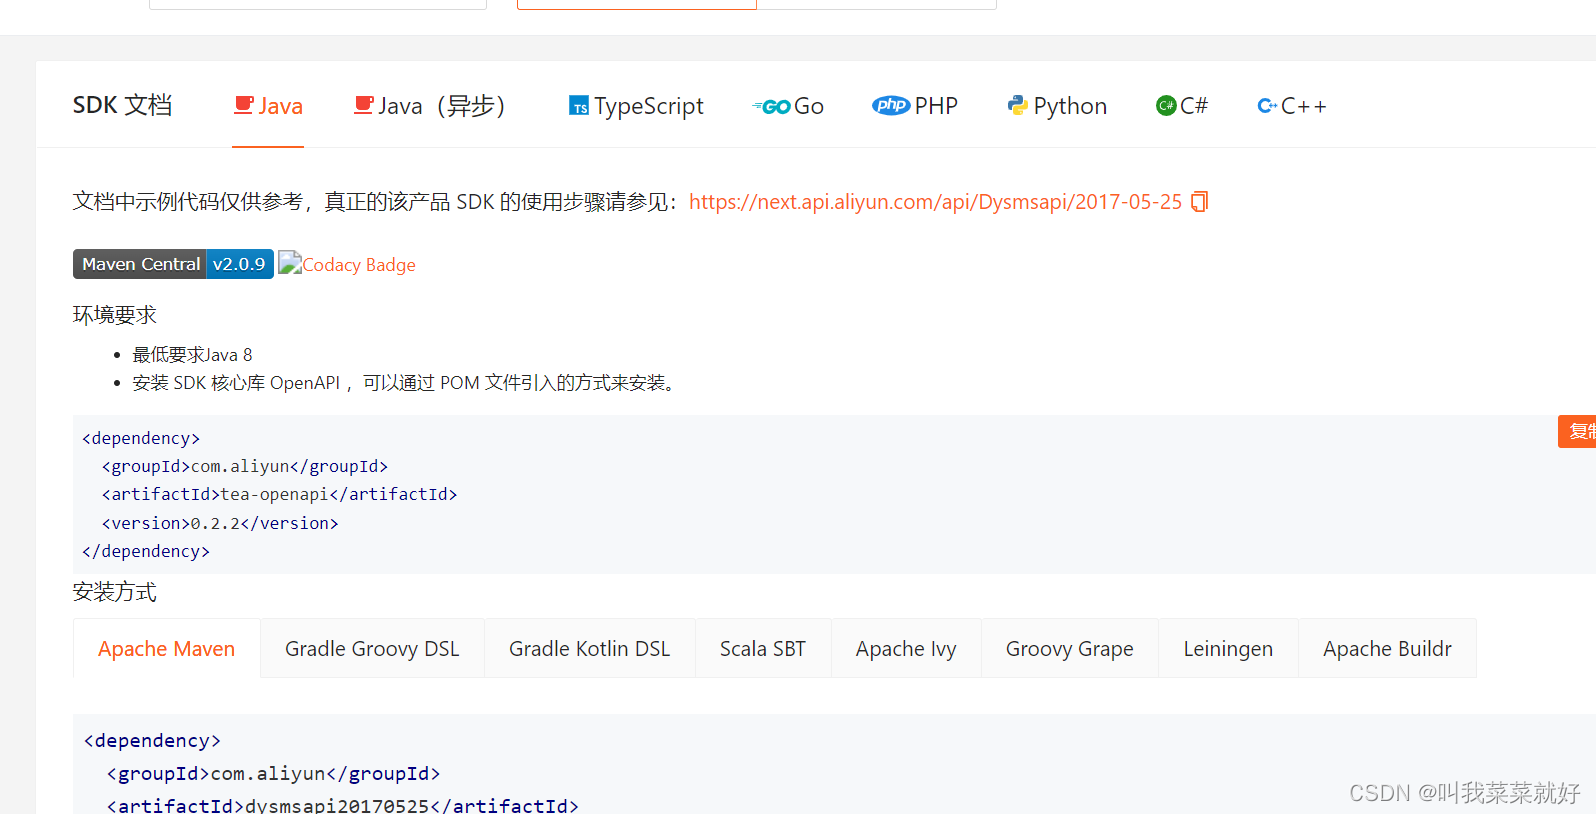Click the Go gopher logo icon

coord(771,106)
